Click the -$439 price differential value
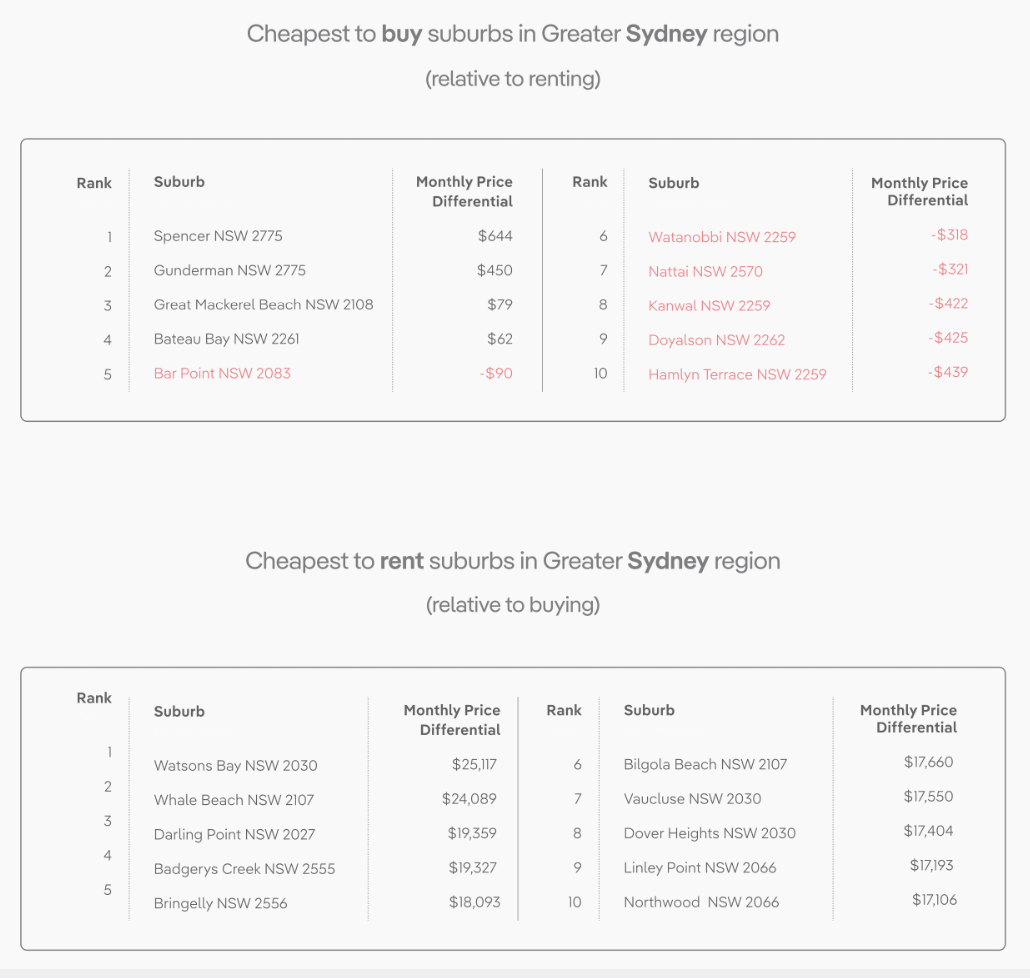Screen dimensions: 1030x978 (x=948, y=372)
